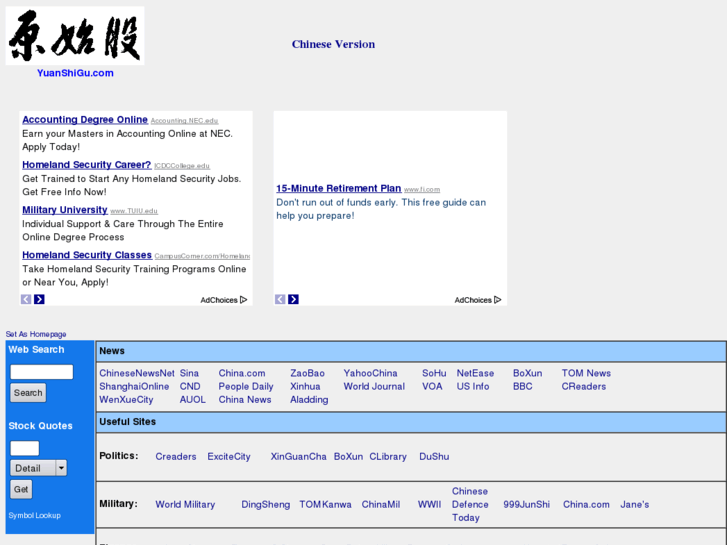Go to the previous ad in the left ad box
727x545 pixels.
(26, 299)
